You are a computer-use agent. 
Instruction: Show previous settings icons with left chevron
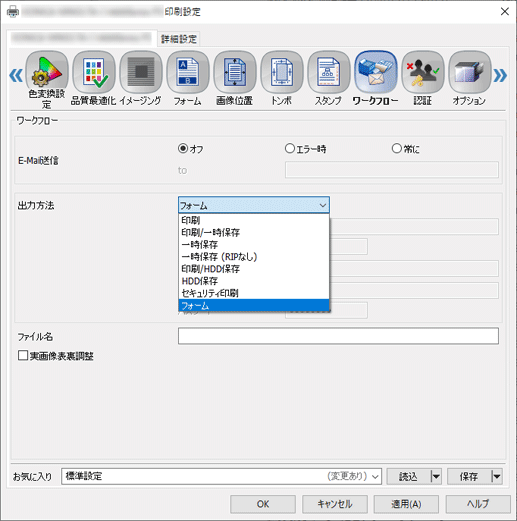(16, 75)
